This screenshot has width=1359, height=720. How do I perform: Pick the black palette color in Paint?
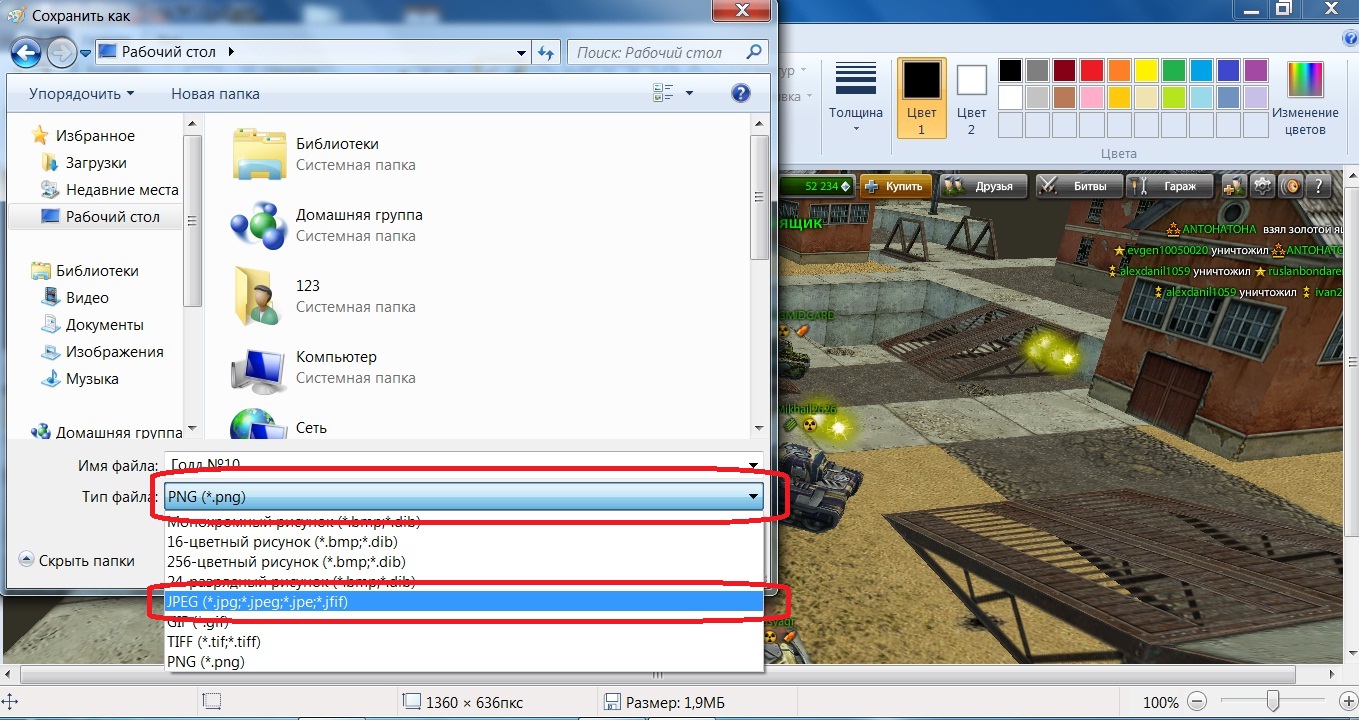click(x=1011, y=71)
